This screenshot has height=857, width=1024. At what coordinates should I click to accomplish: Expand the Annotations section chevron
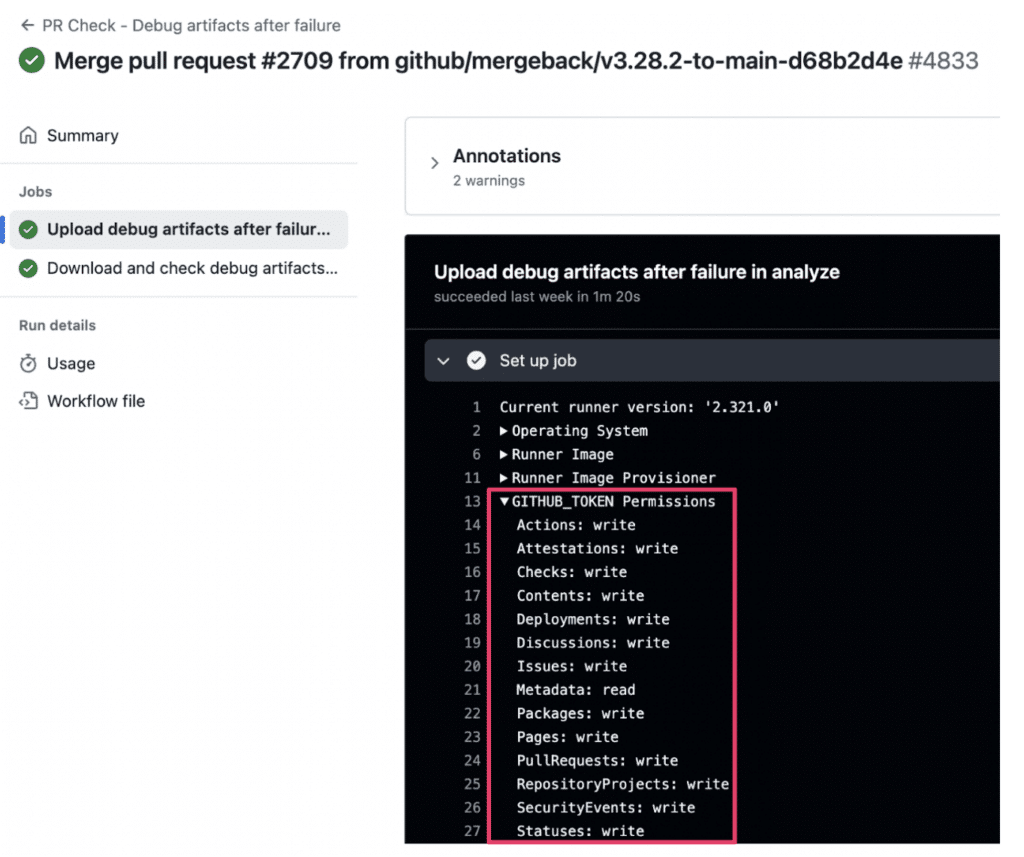(435, 163)
